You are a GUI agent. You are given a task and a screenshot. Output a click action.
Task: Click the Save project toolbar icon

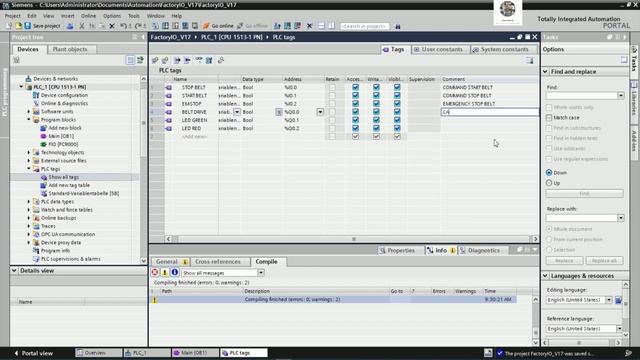[x=27, y=26]
